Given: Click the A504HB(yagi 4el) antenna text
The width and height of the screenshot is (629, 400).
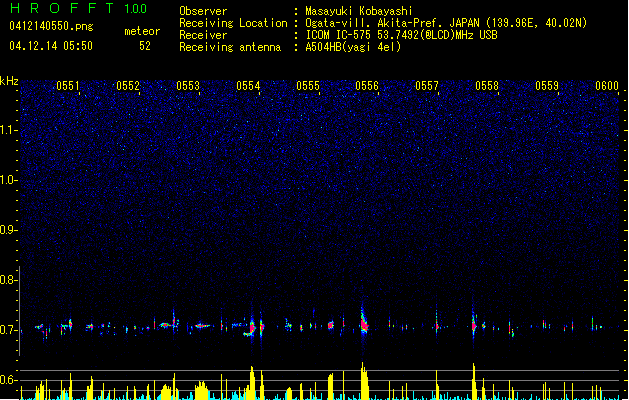Looking at the screenshot, I should click(x=353, y=47).
